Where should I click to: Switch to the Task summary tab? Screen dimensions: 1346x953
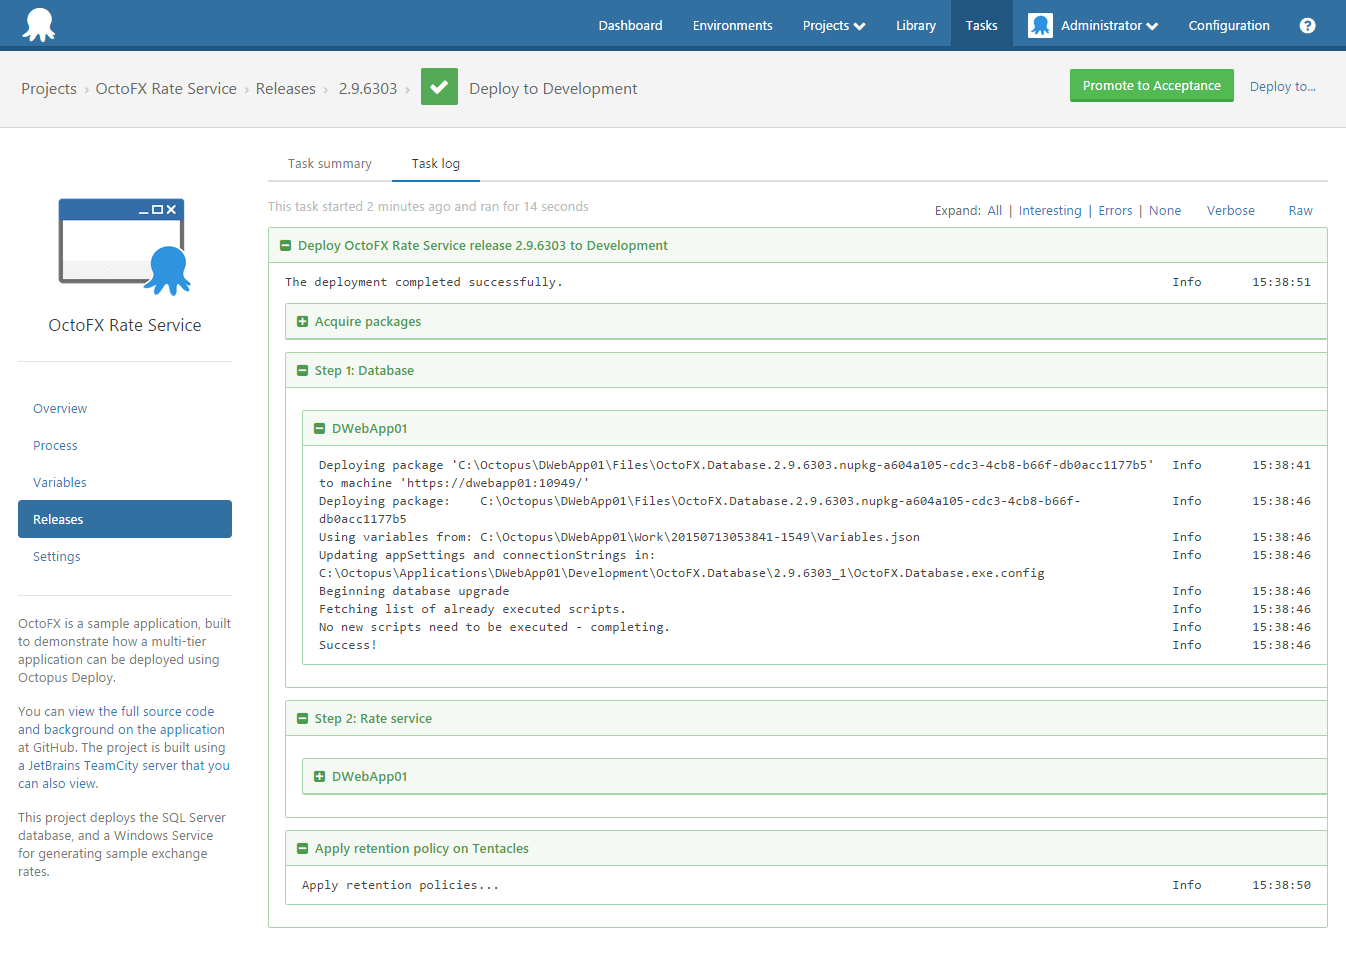(x=329, y=163)
